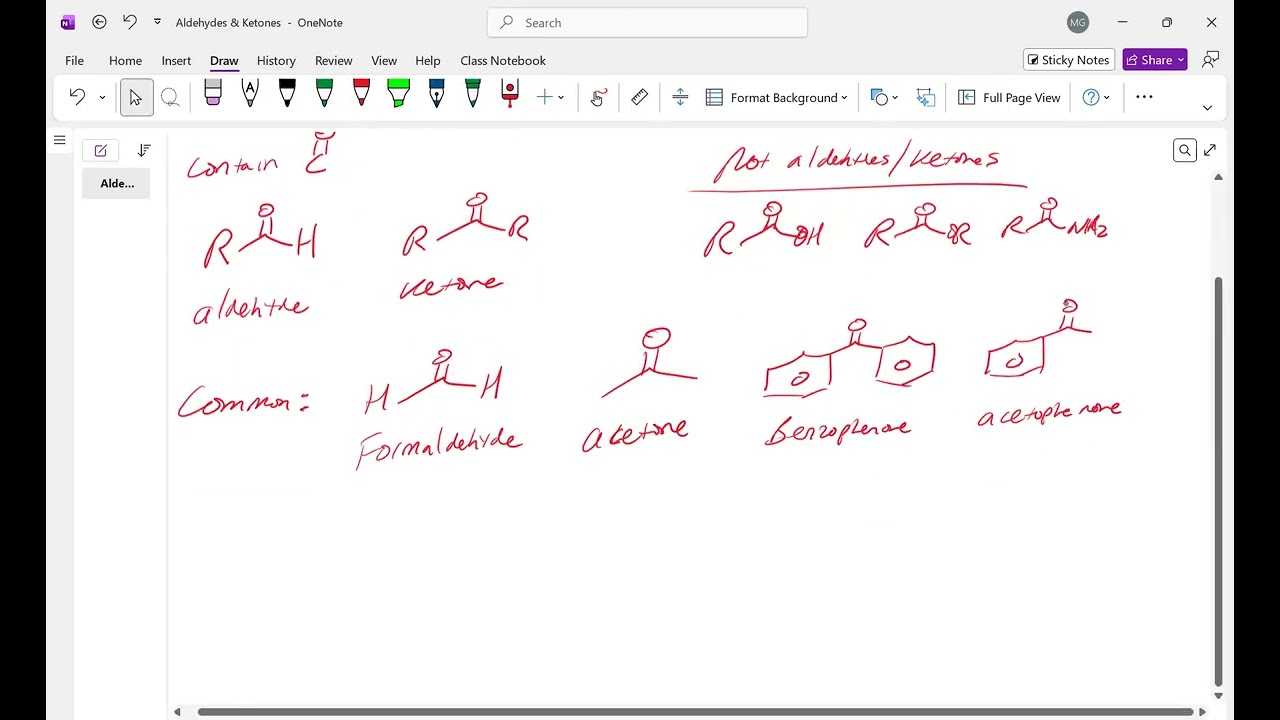Click the expand page diagonal arrow icon
The width and height of the screenshot is (1280, 720).
pos(1210,150)
